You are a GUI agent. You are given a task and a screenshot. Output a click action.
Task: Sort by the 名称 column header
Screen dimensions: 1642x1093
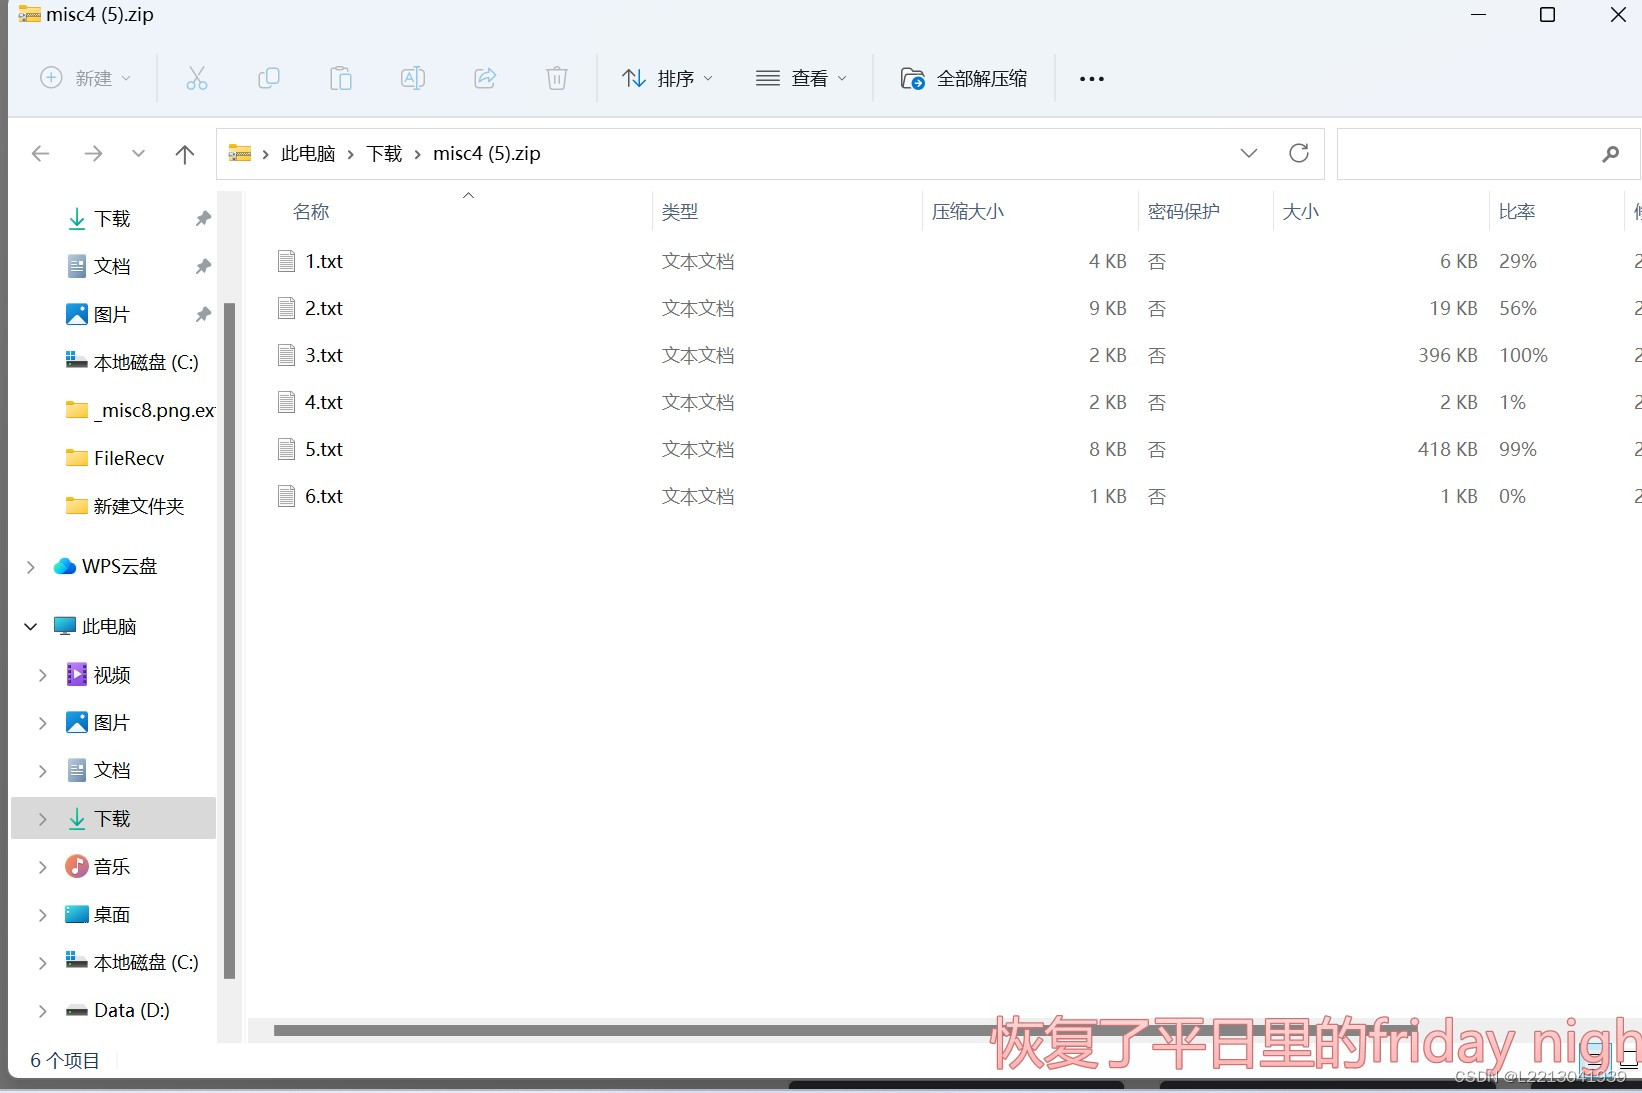tap(311, 212)
